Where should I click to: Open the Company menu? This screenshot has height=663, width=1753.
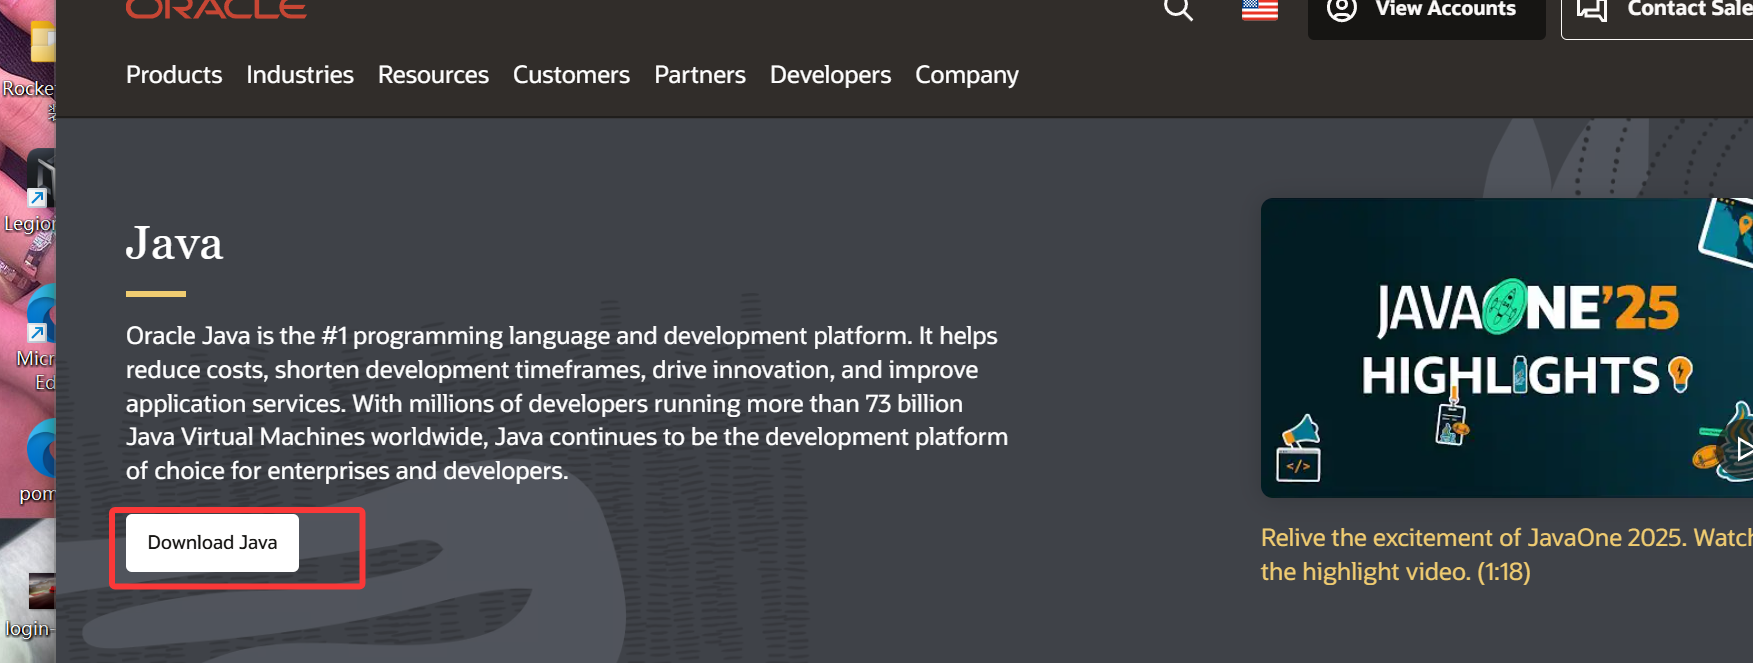coord(966,75)
